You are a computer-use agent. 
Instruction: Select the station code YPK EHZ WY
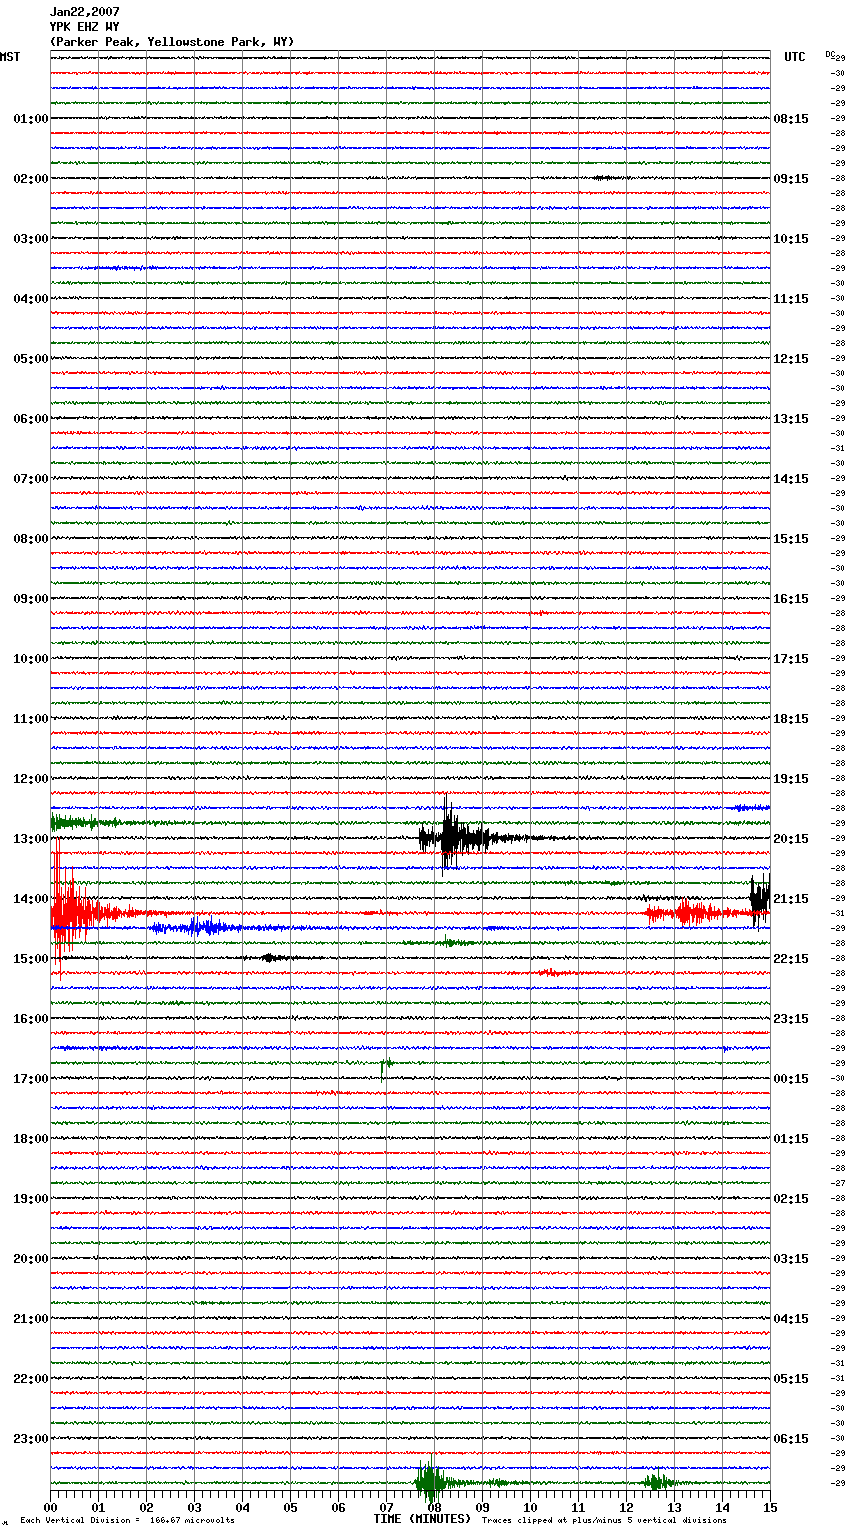(84, 27)
